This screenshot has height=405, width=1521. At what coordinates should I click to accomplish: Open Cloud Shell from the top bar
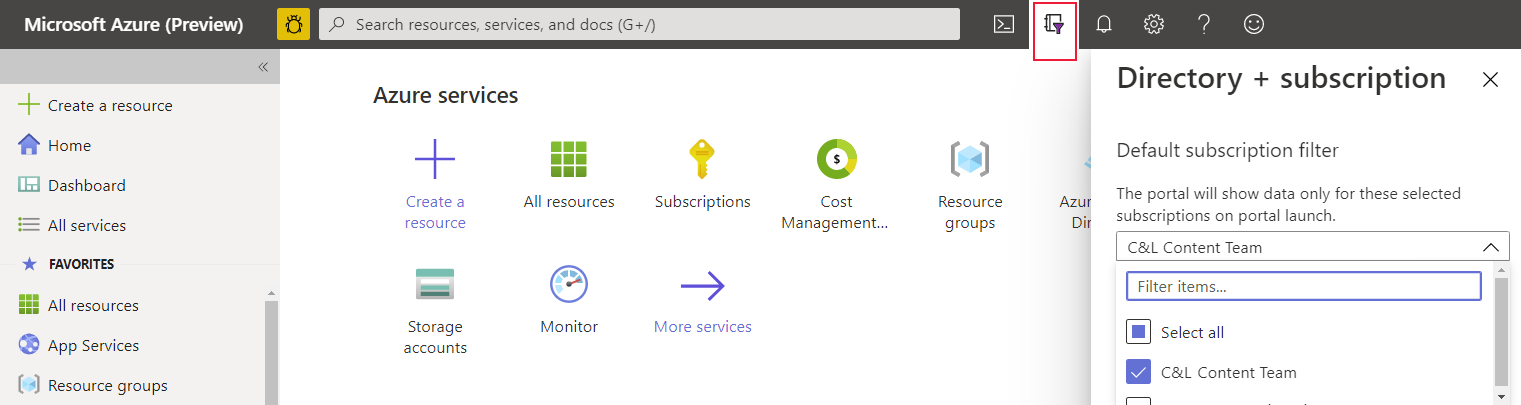pos(1004,24)
